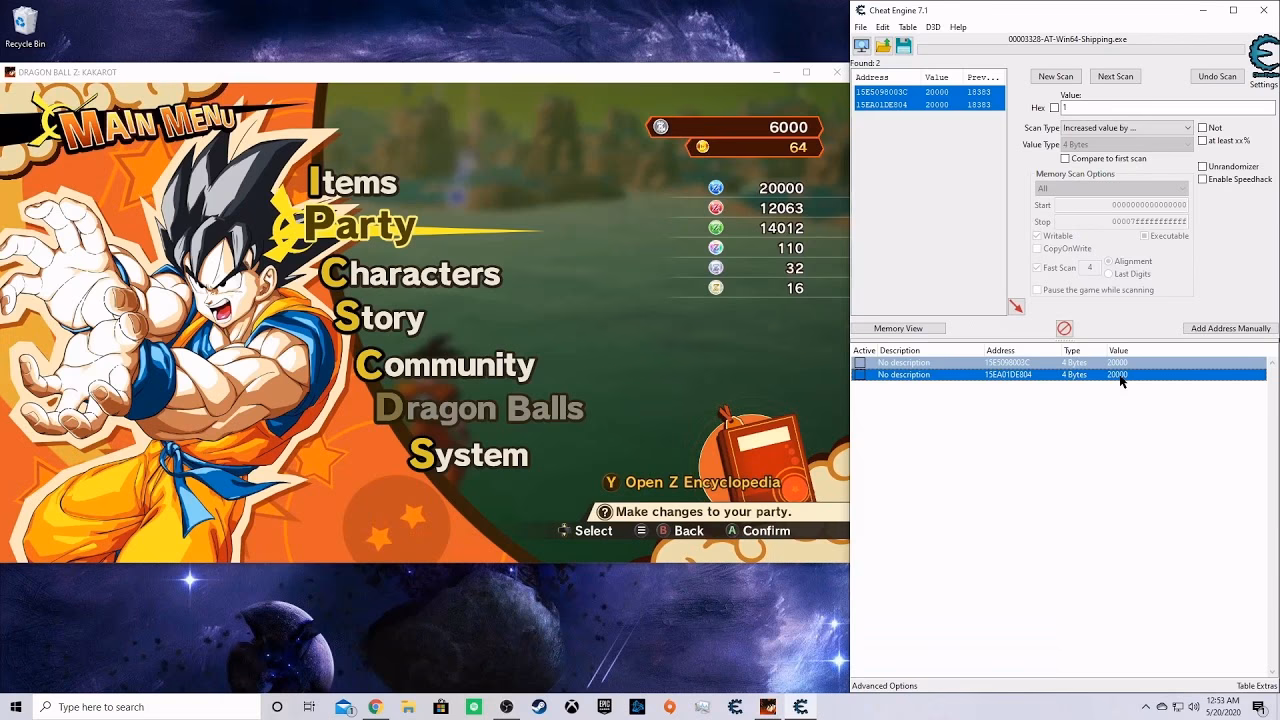Enable the Not checkbox
1280x720 pixels.
pos(1202,128)
